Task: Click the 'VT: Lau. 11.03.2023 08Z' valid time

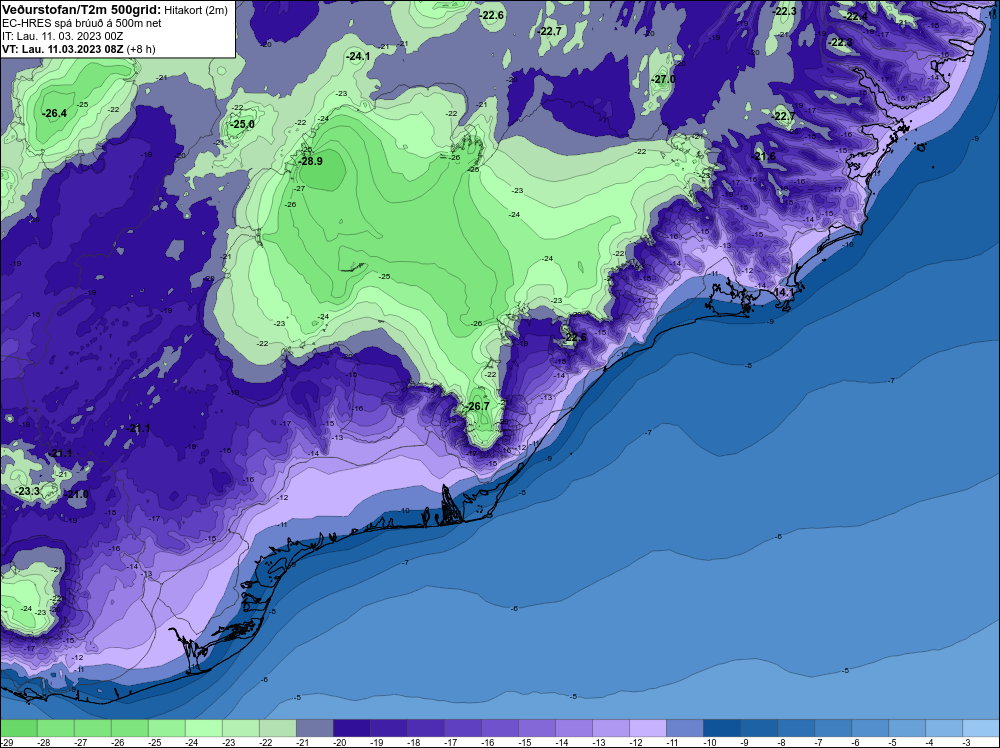Action: tap(63, 48)
